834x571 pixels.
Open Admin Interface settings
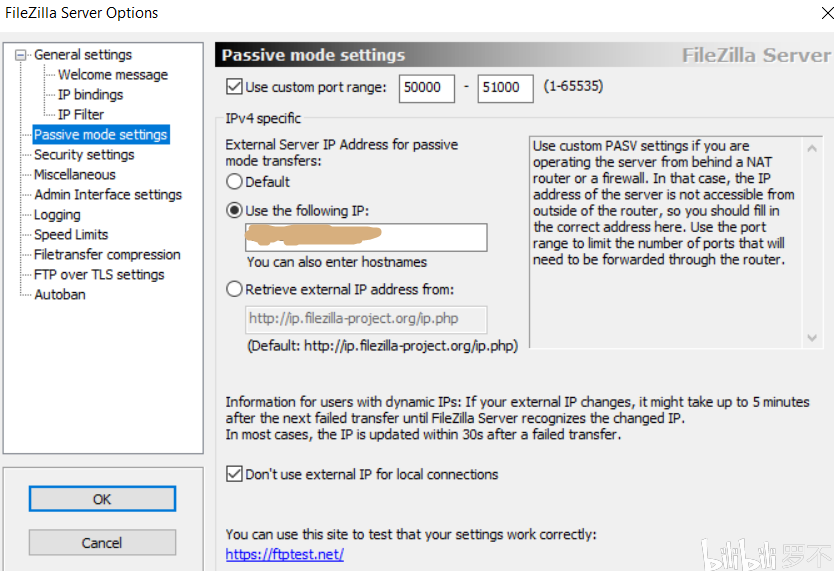point(108,195)
